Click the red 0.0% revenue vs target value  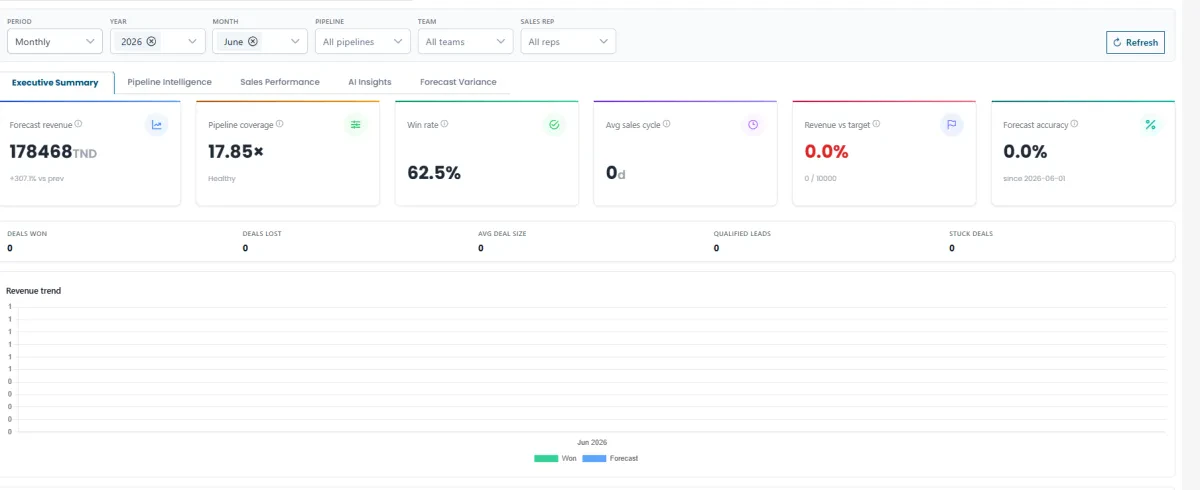pyautogui.click(x=826, y=152)
